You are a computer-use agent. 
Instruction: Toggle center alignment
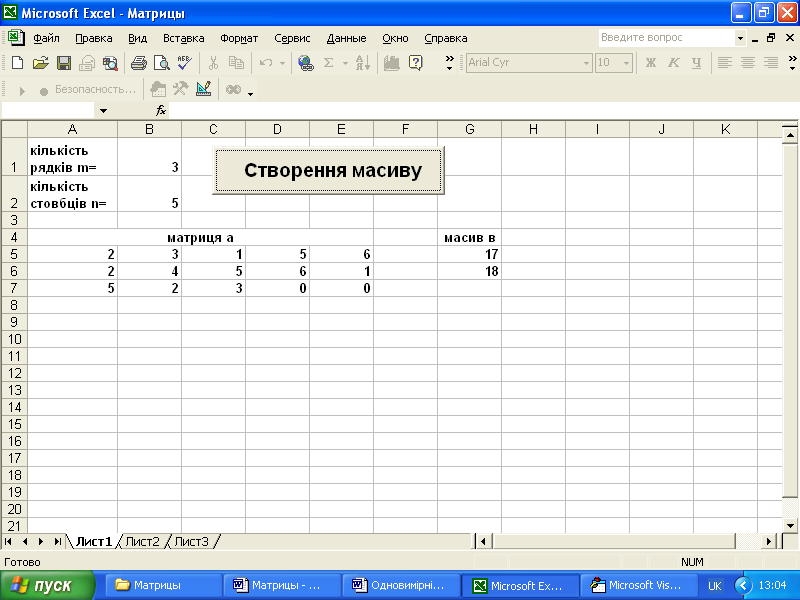coord(747,63)
